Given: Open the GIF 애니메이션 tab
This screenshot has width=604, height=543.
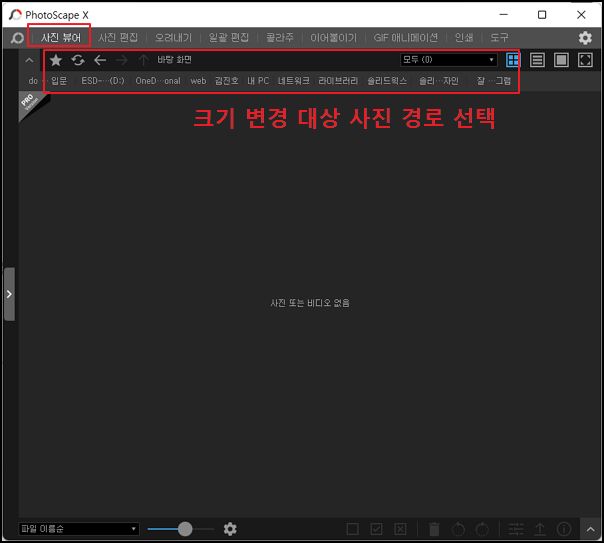Looking at the screenshot, I should click(x=406, y=38).
